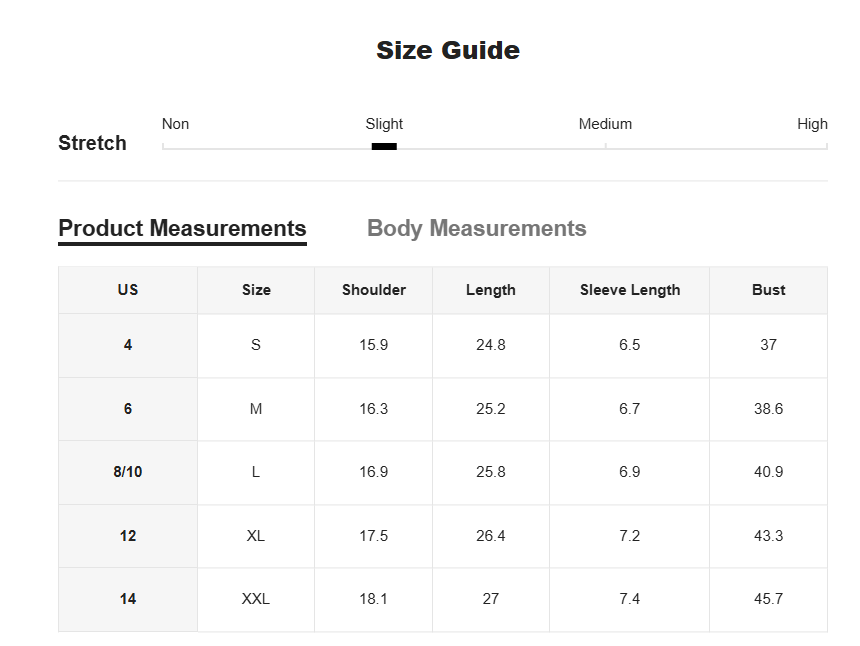Select the Product Measurements tab
Image resolution: width=860 pixels, height=646 pixels.
click(182, 229)
